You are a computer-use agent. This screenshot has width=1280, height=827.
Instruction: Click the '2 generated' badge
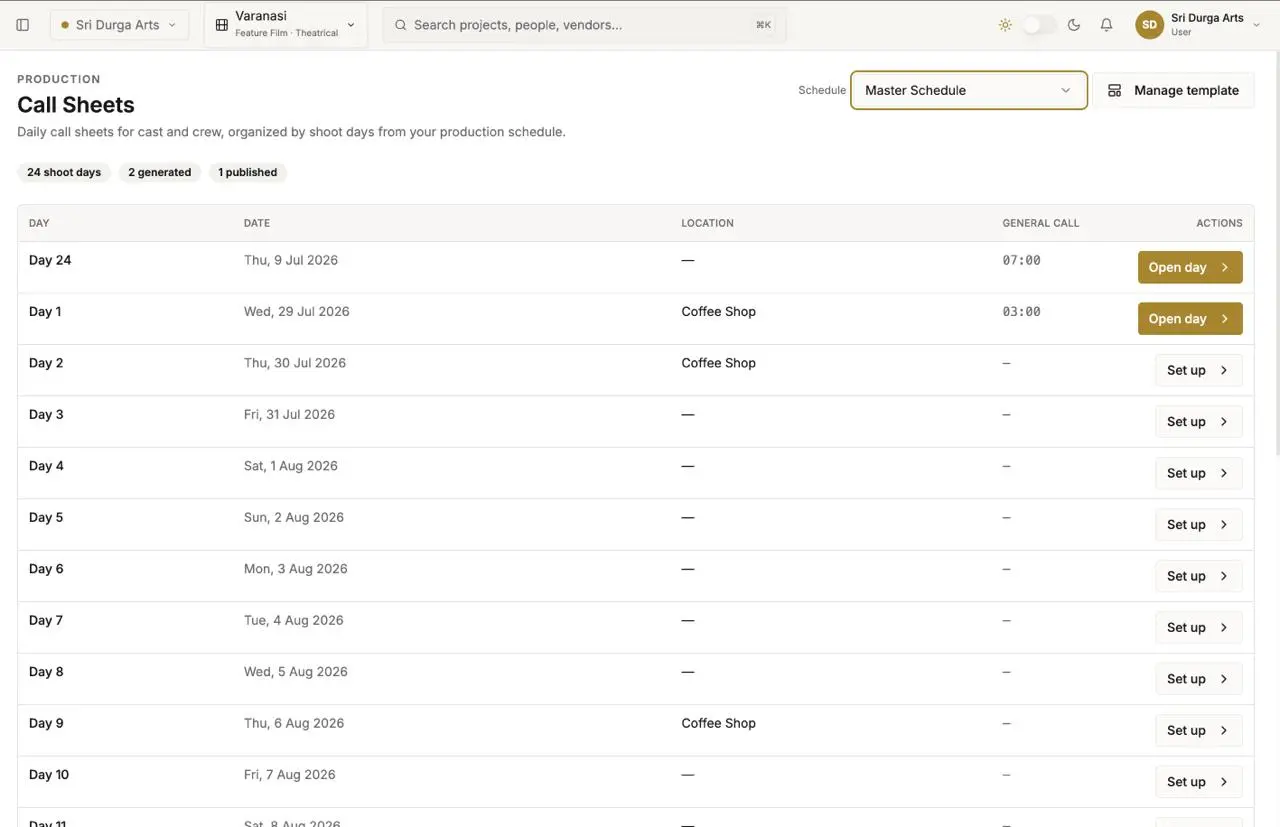(160, 172)
